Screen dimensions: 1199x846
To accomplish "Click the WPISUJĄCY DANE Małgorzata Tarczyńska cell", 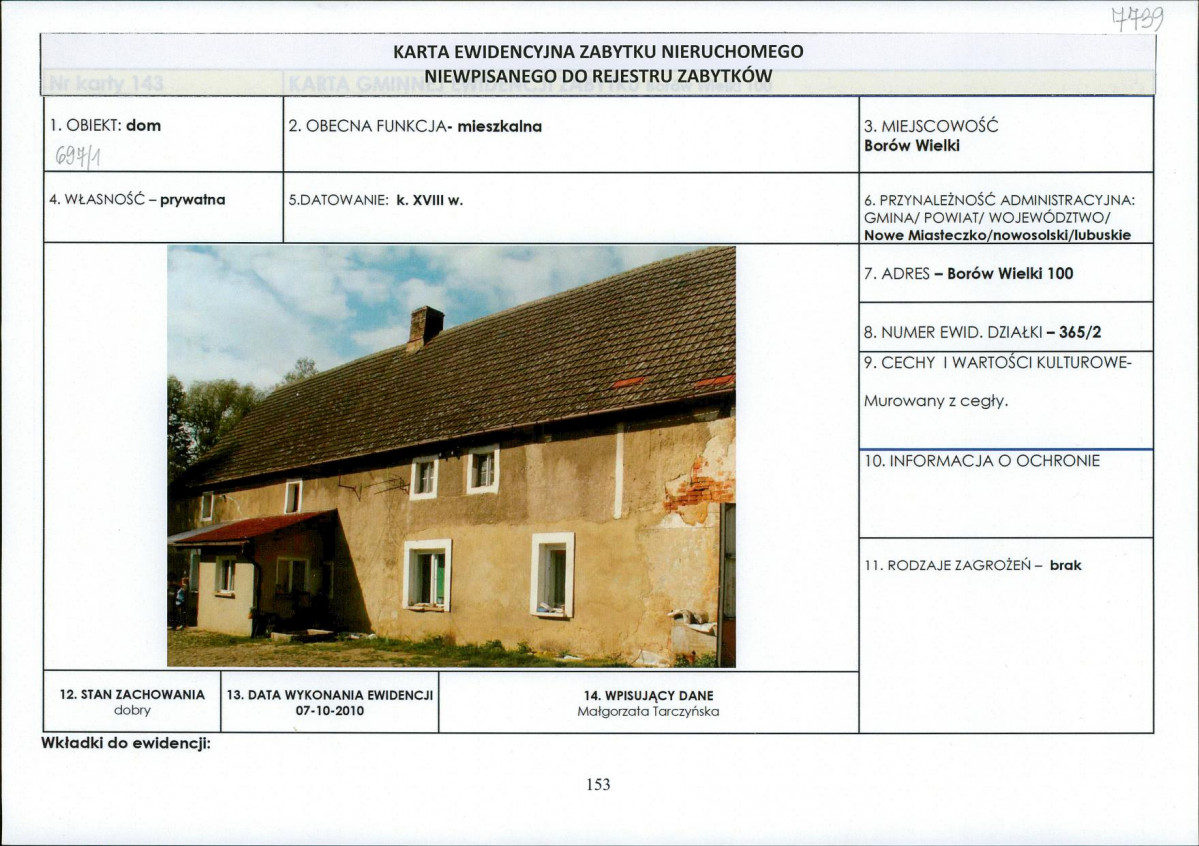I will coord(648,702).
